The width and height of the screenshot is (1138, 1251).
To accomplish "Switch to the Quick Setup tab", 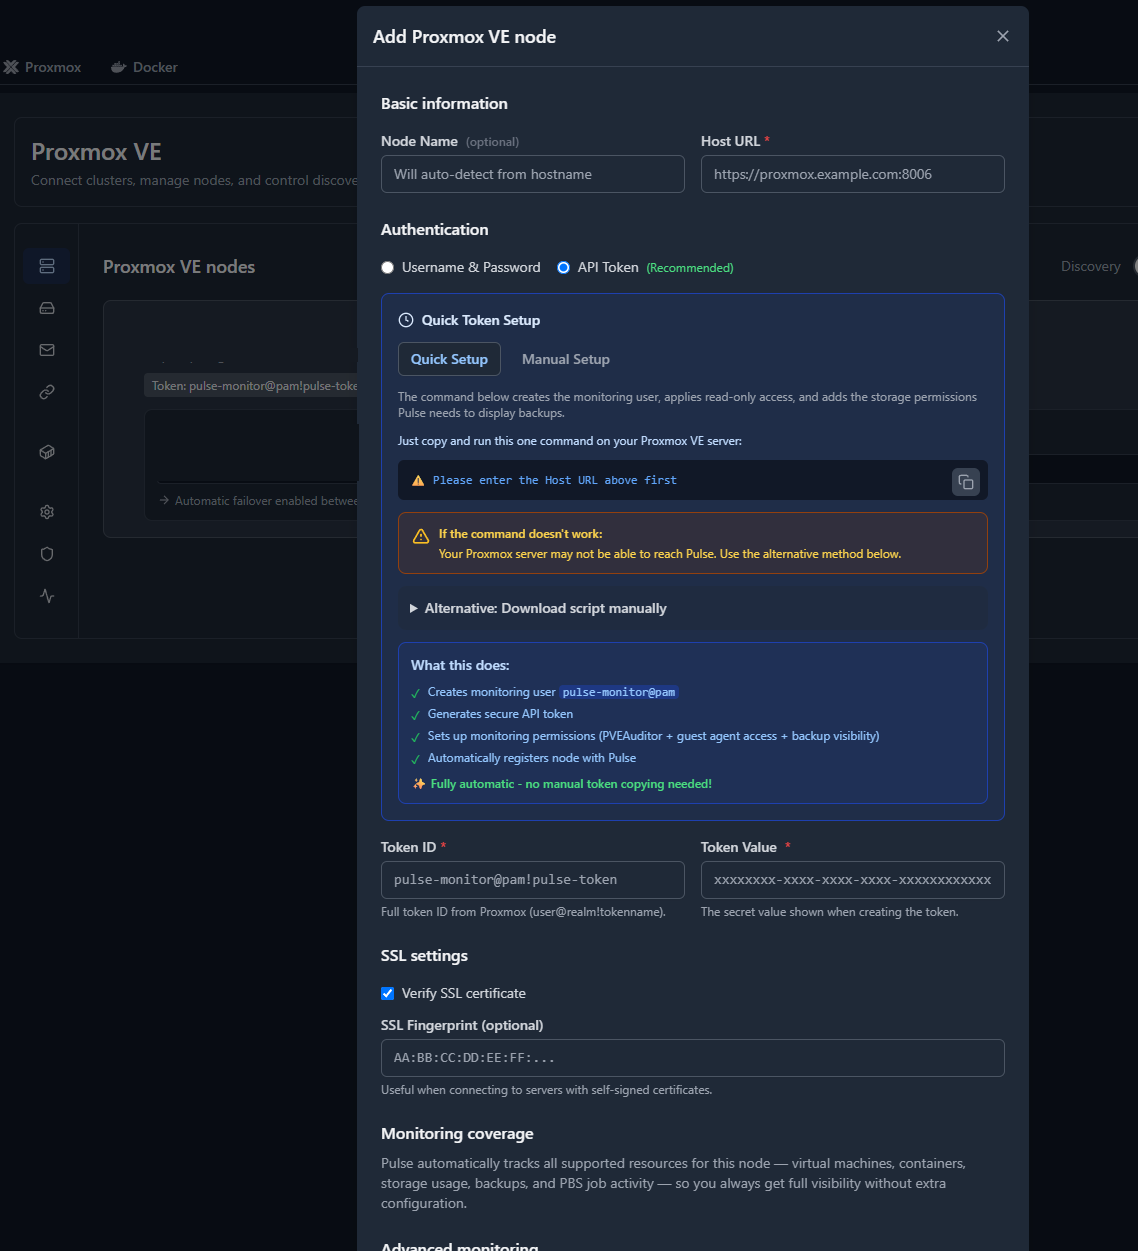I will [449, 359].
